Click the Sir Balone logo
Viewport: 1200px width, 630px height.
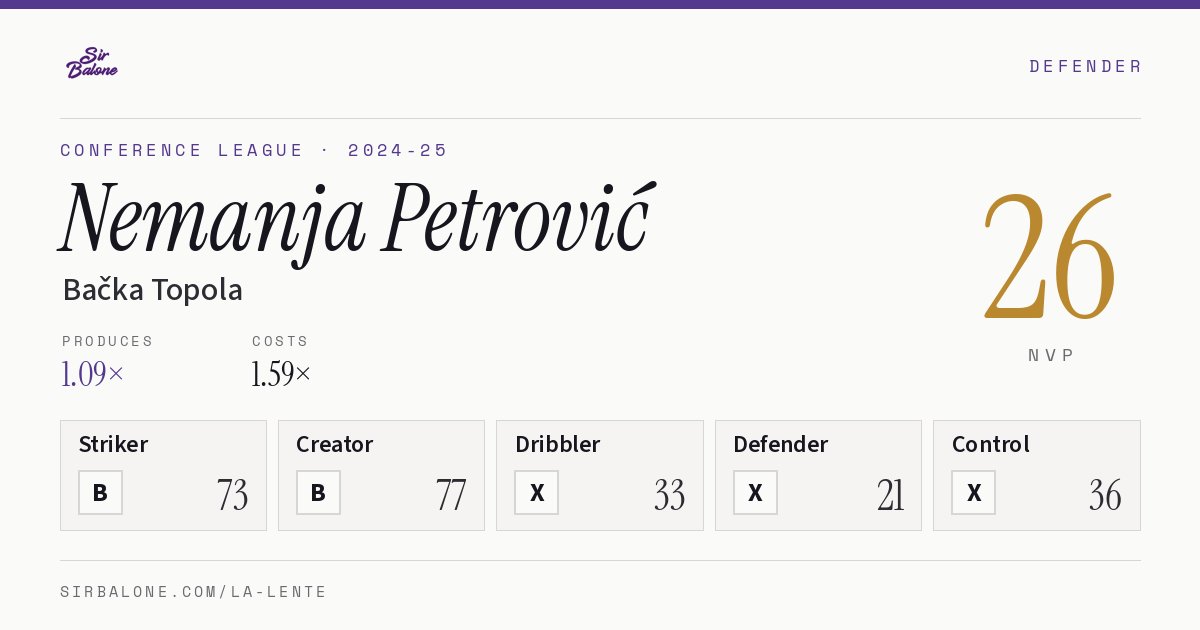(x=92, y=63)
